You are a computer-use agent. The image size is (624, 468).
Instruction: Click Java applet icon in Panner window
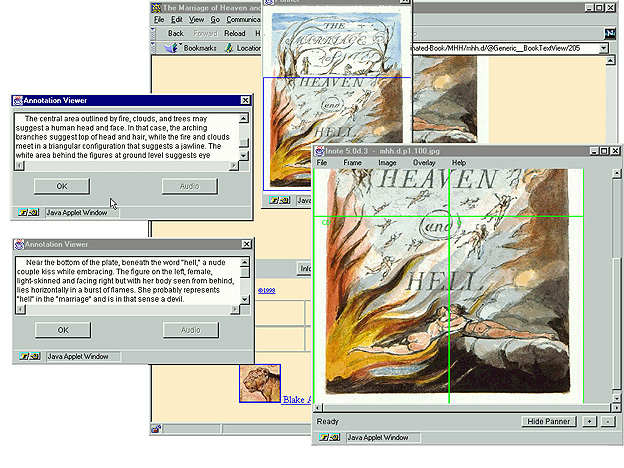[x=279, y=200]
